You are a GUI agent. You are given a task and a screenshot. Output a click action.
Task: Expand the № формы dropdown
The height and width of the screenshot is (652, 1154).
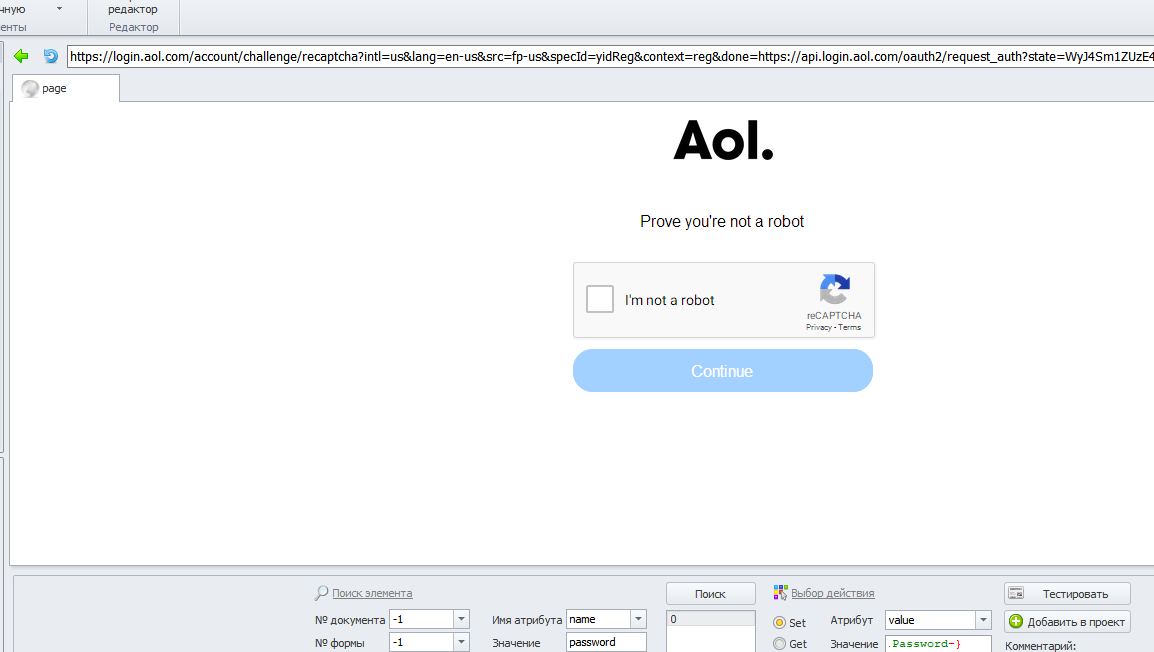(461, 642)
